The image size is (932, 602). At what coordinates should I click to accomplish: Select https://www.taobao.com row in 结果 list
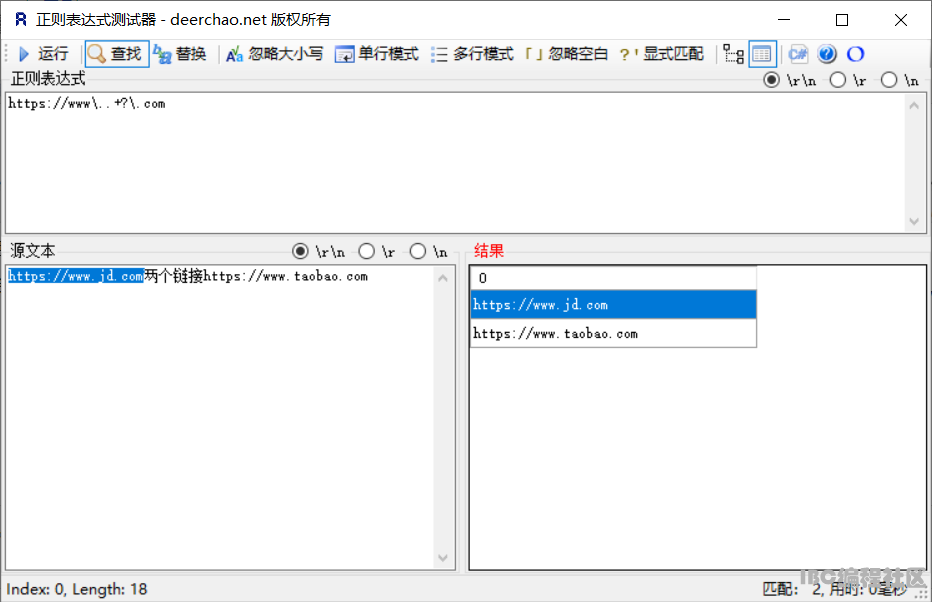[613, 333]
